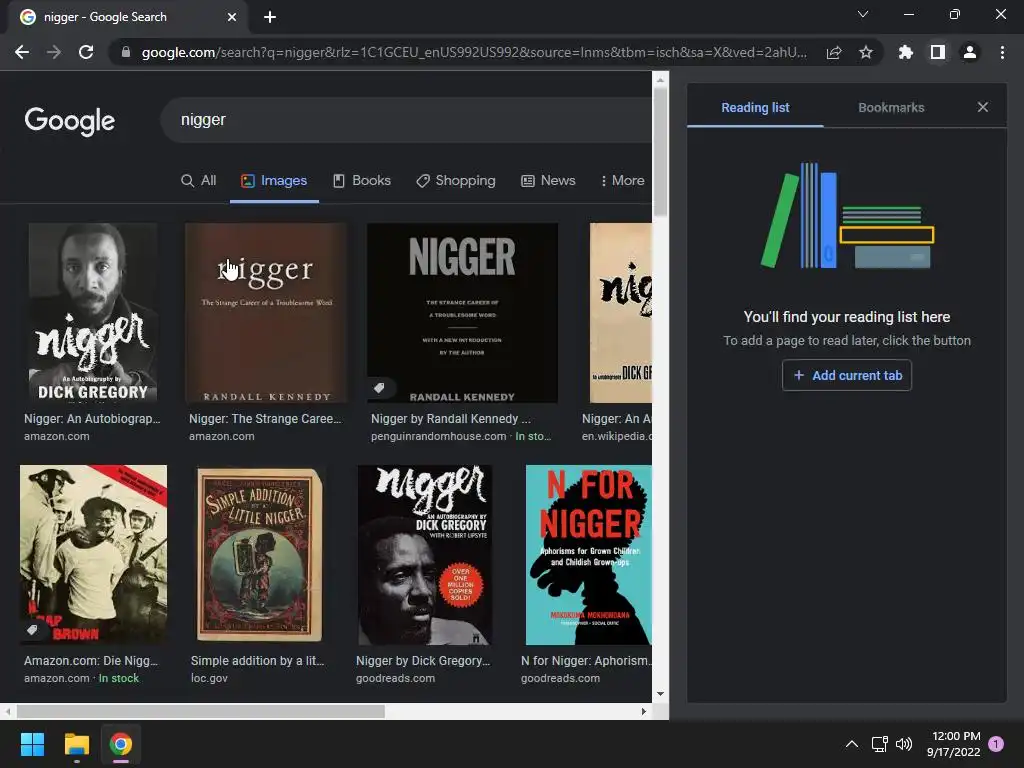Click the address bar URL
This screenshot has width=1024, height=768.
[x=474, y=52]
